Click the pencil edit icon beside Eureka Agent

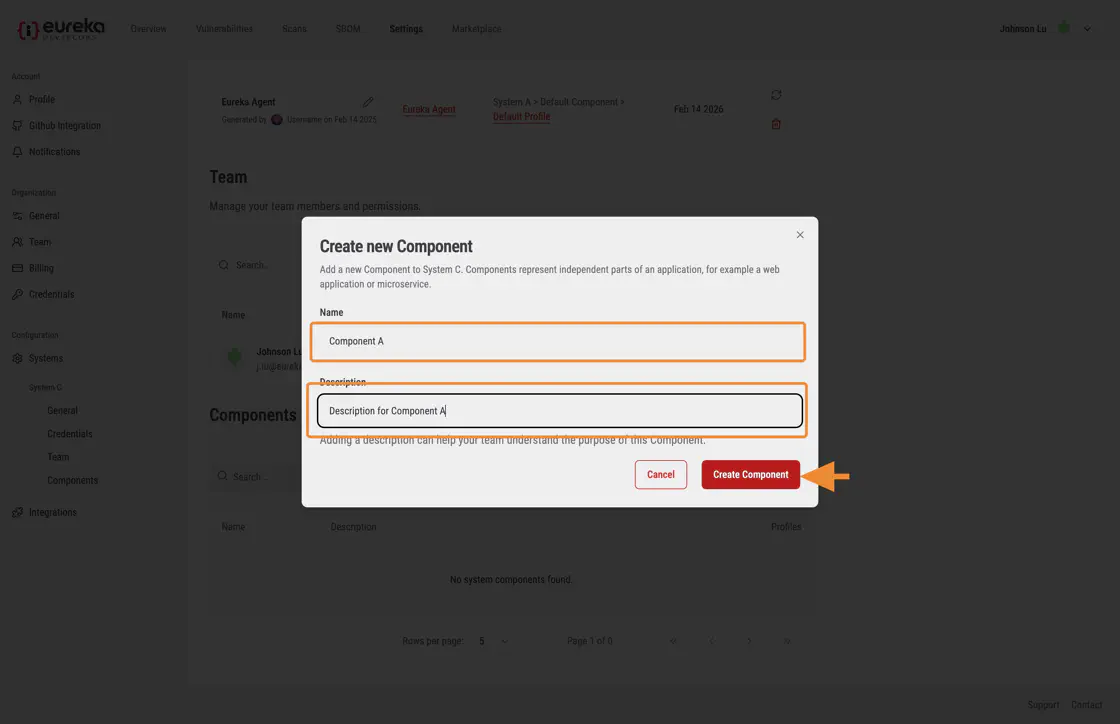(x=367, y=102)
